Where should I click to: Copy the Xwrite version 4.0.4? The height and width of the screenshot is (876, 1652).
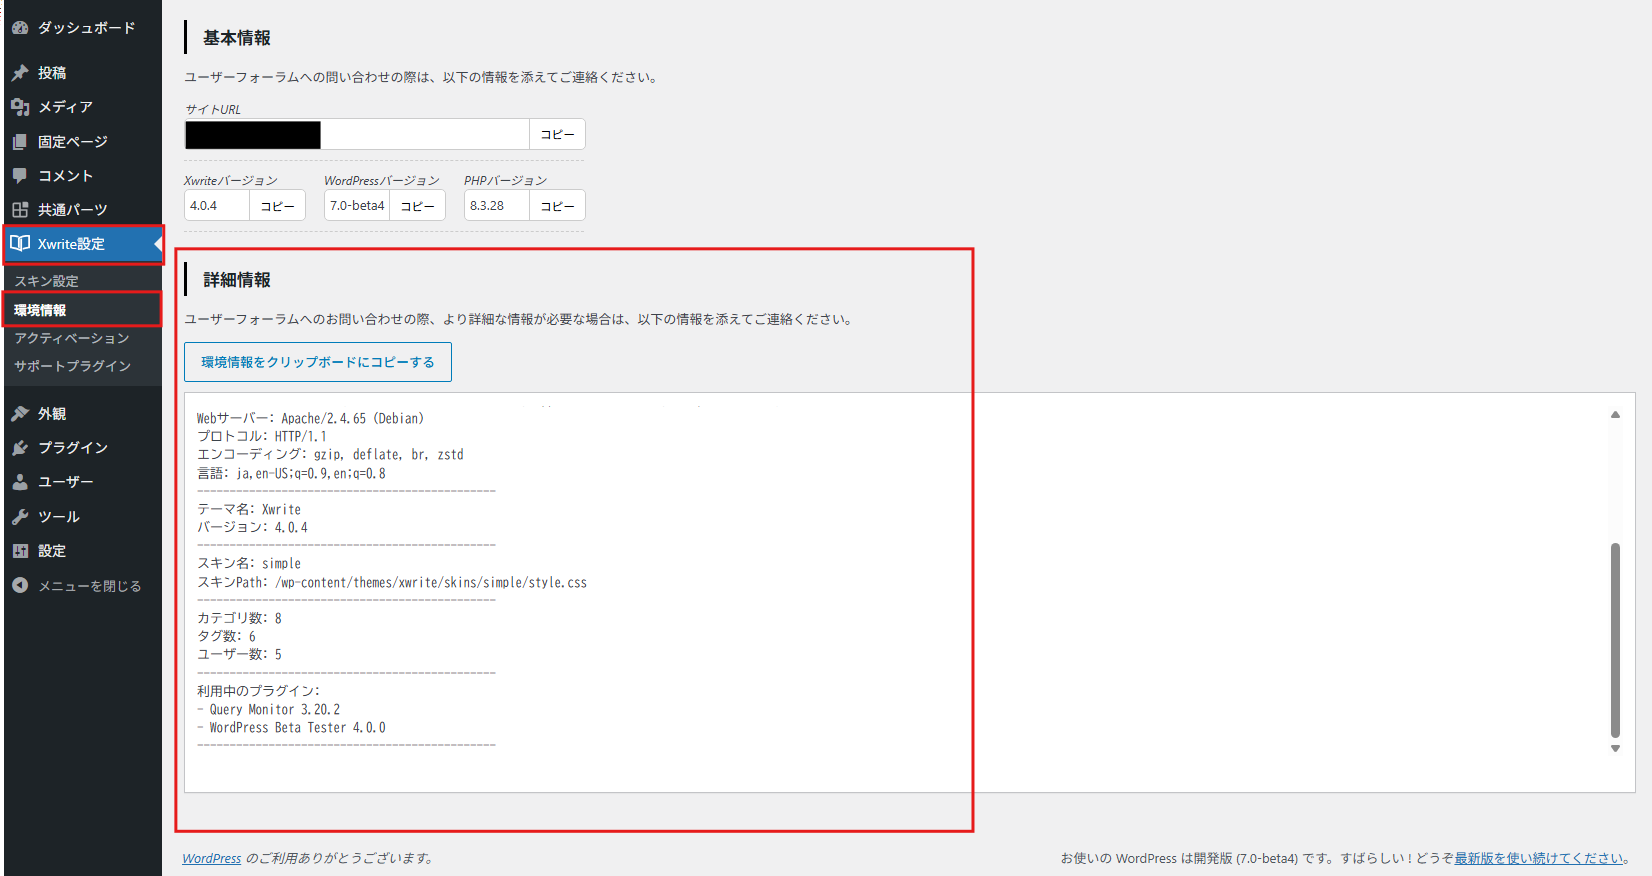coord(277,206)
